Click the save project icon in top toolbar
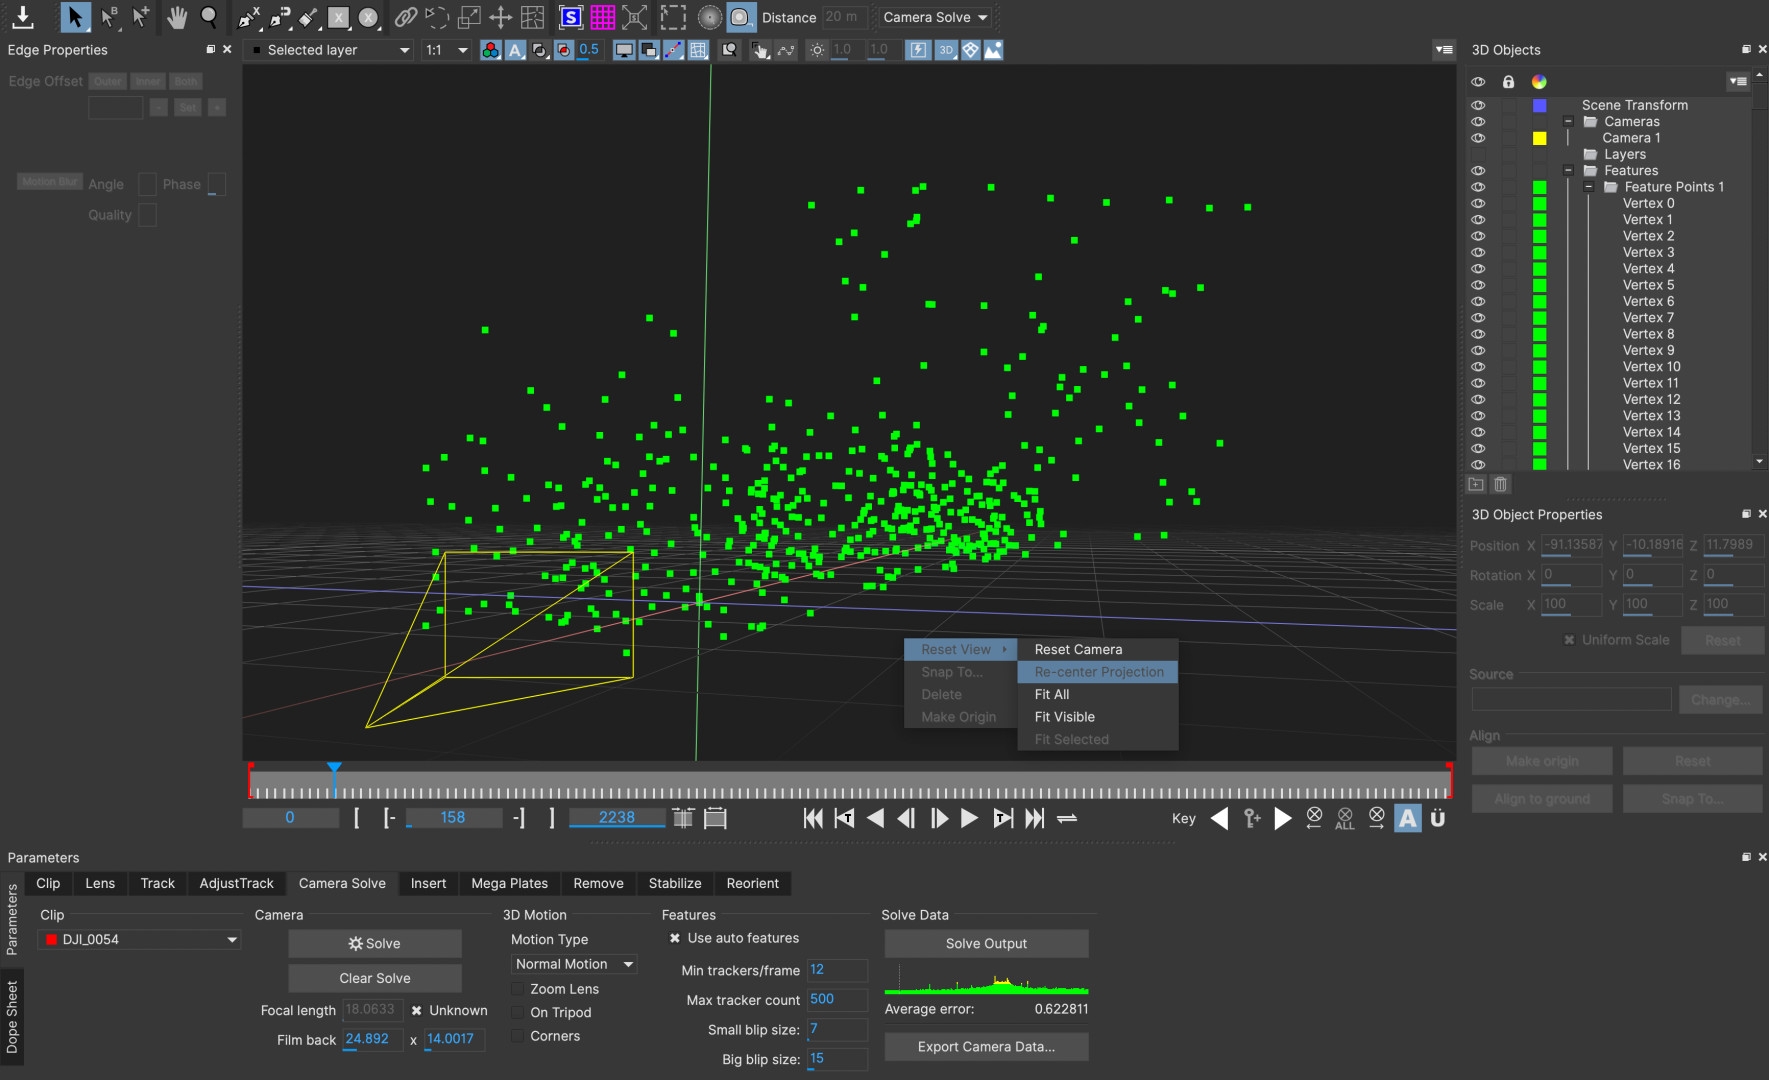 click(22, 17)
